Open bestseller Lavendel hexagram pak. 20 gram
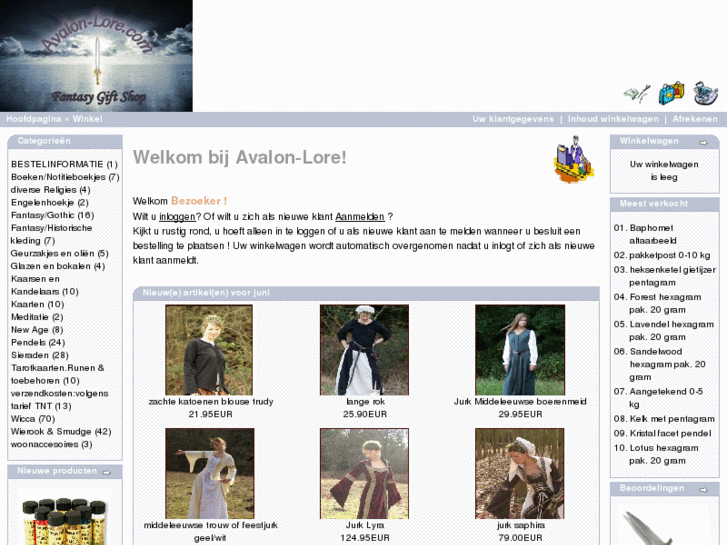The image size is (727, 545). tap(671, 331)
